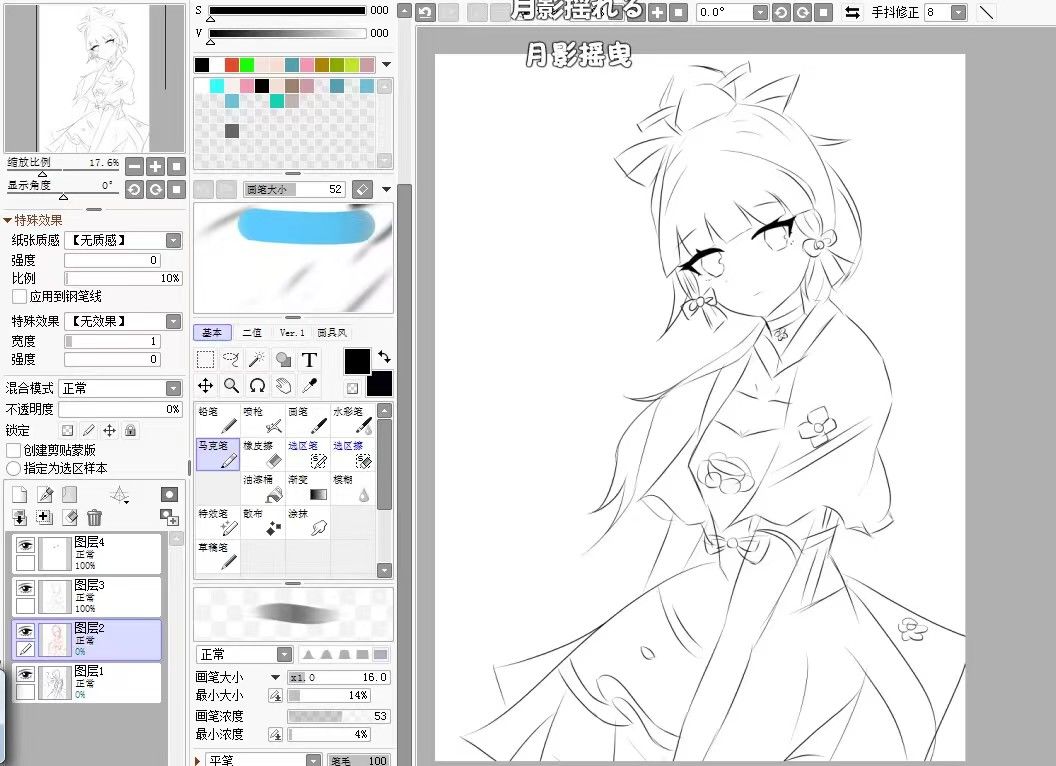Select the hand pan tool
The image size is (1056, 766).
(283, 385)
